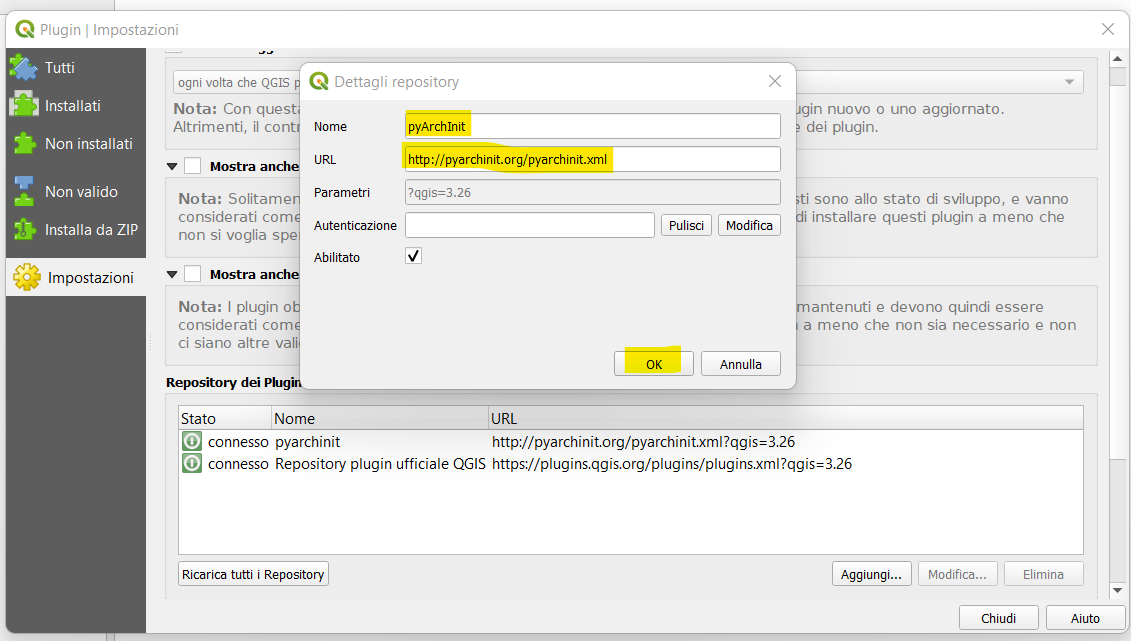Click the Parametri field
This screenshot has height=641, width=1131.
coord(592,193)
